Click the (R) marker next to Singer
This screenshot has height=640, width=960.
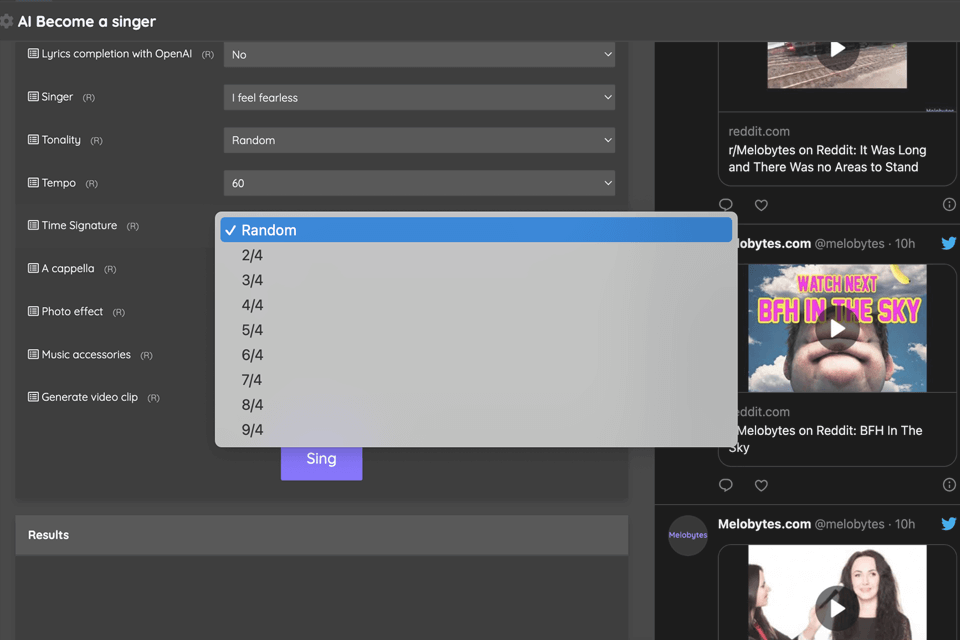pyautogui.click(x=89, y=97)
